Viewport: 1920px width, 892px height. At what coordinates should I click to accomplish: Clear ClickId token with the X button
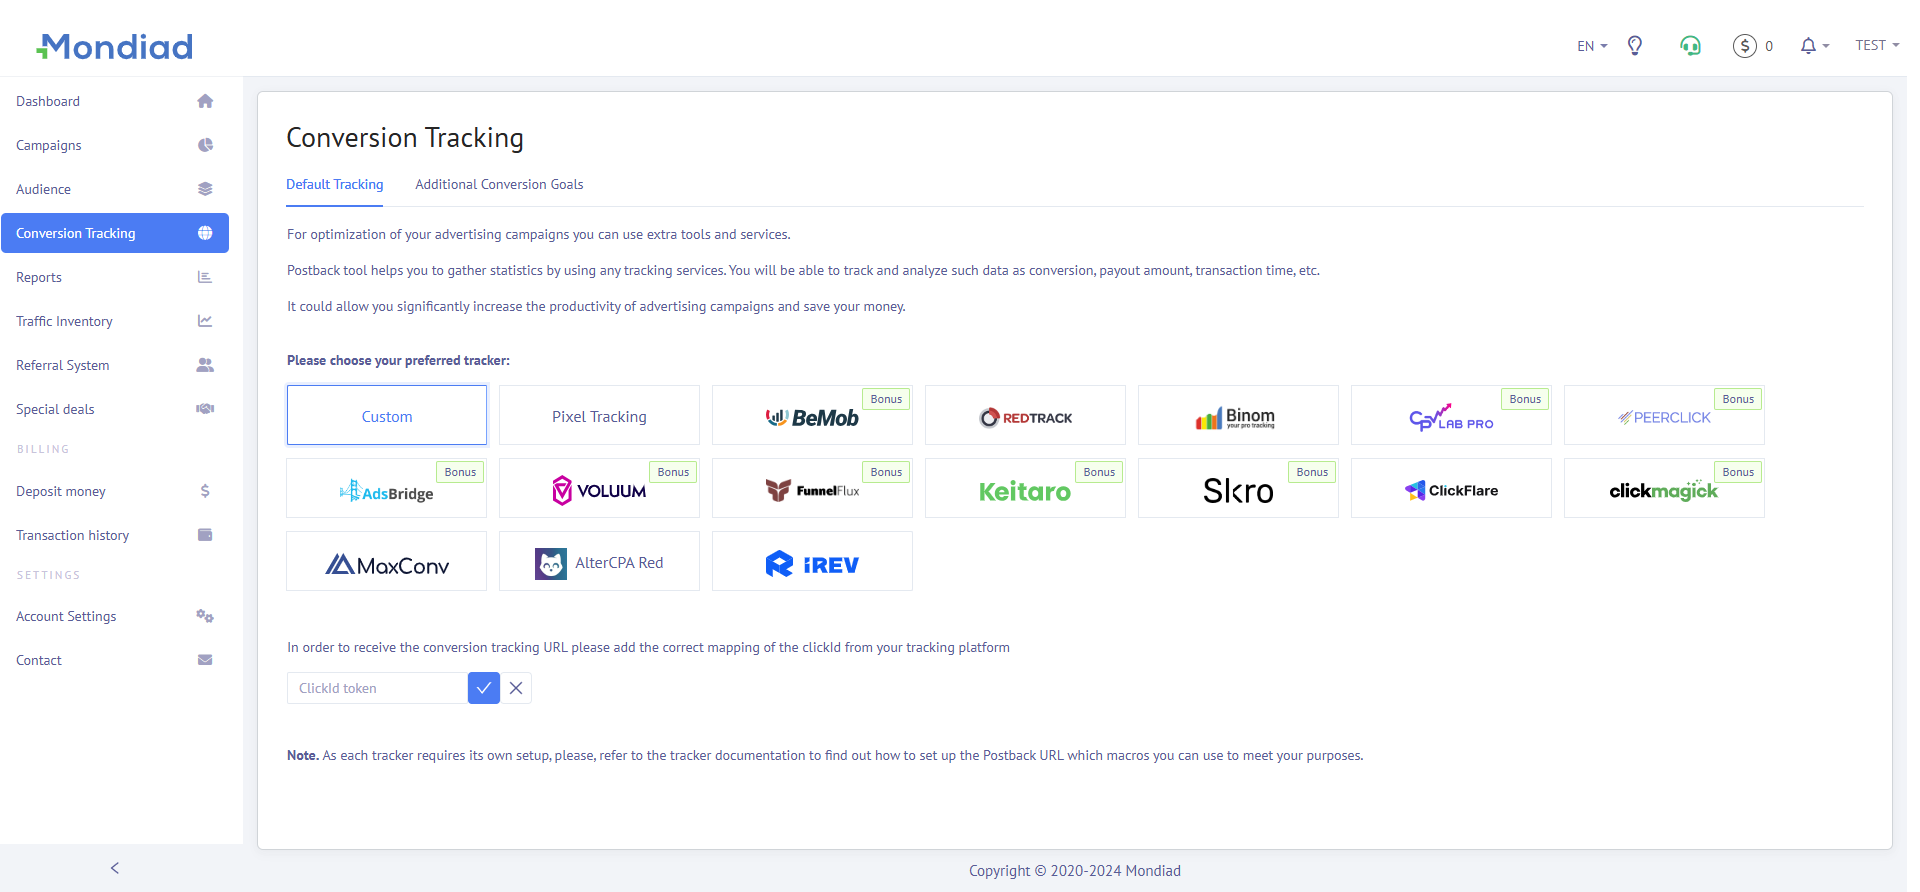[x=516, y=688]
